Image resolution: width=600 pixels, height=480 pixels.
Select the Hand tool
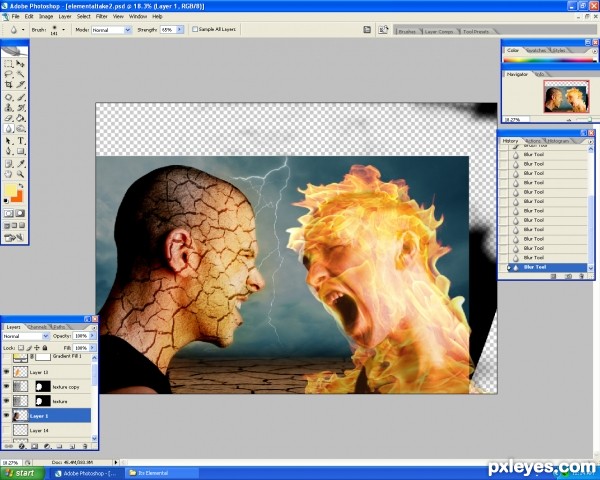(9, 174)
